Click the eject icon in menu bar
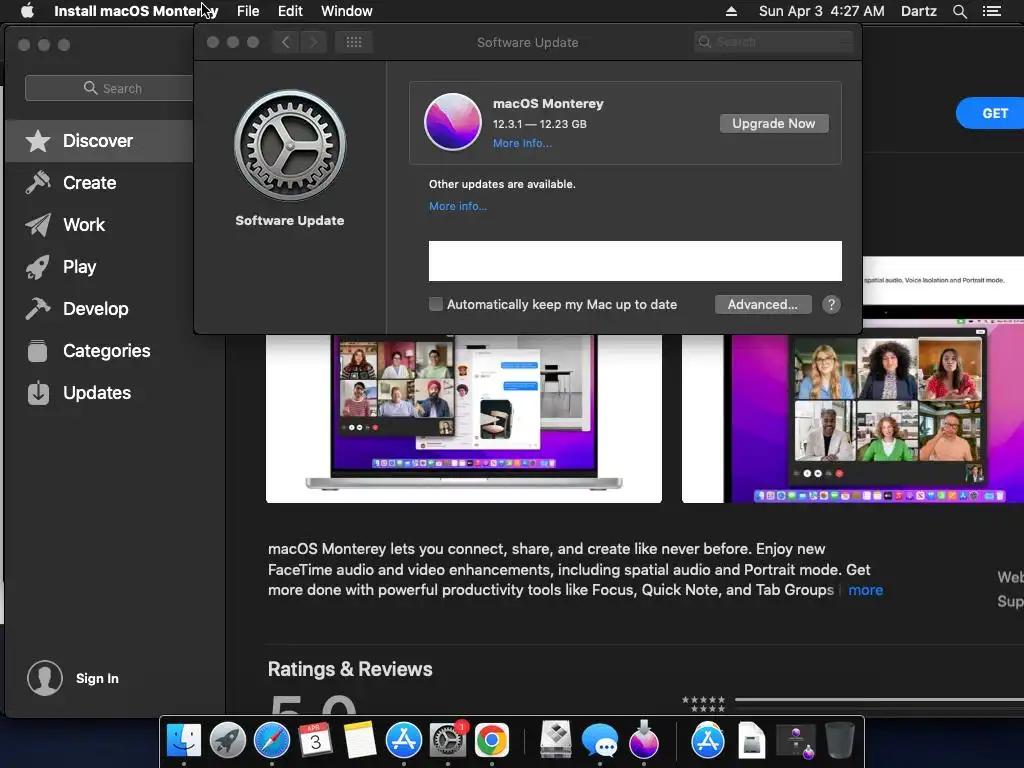Screen dimensions: 1024x768 731,11
